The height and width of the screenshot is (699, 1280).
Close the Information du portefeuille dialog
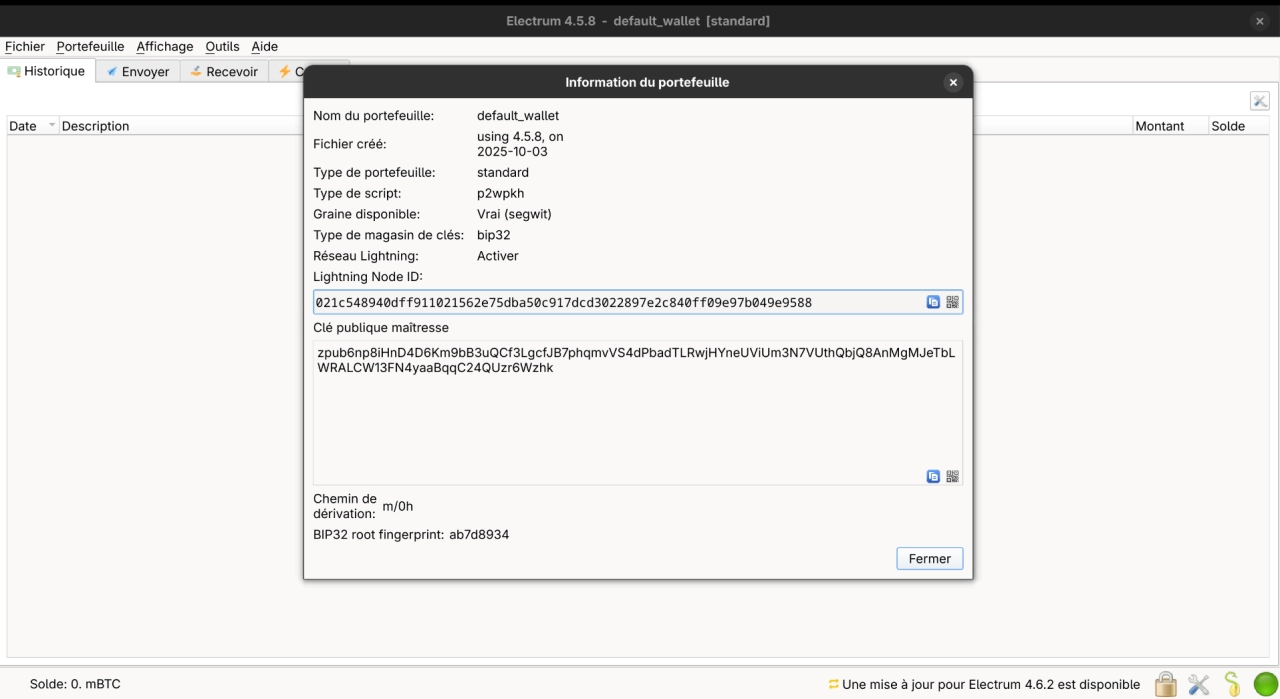pos(953,82)
